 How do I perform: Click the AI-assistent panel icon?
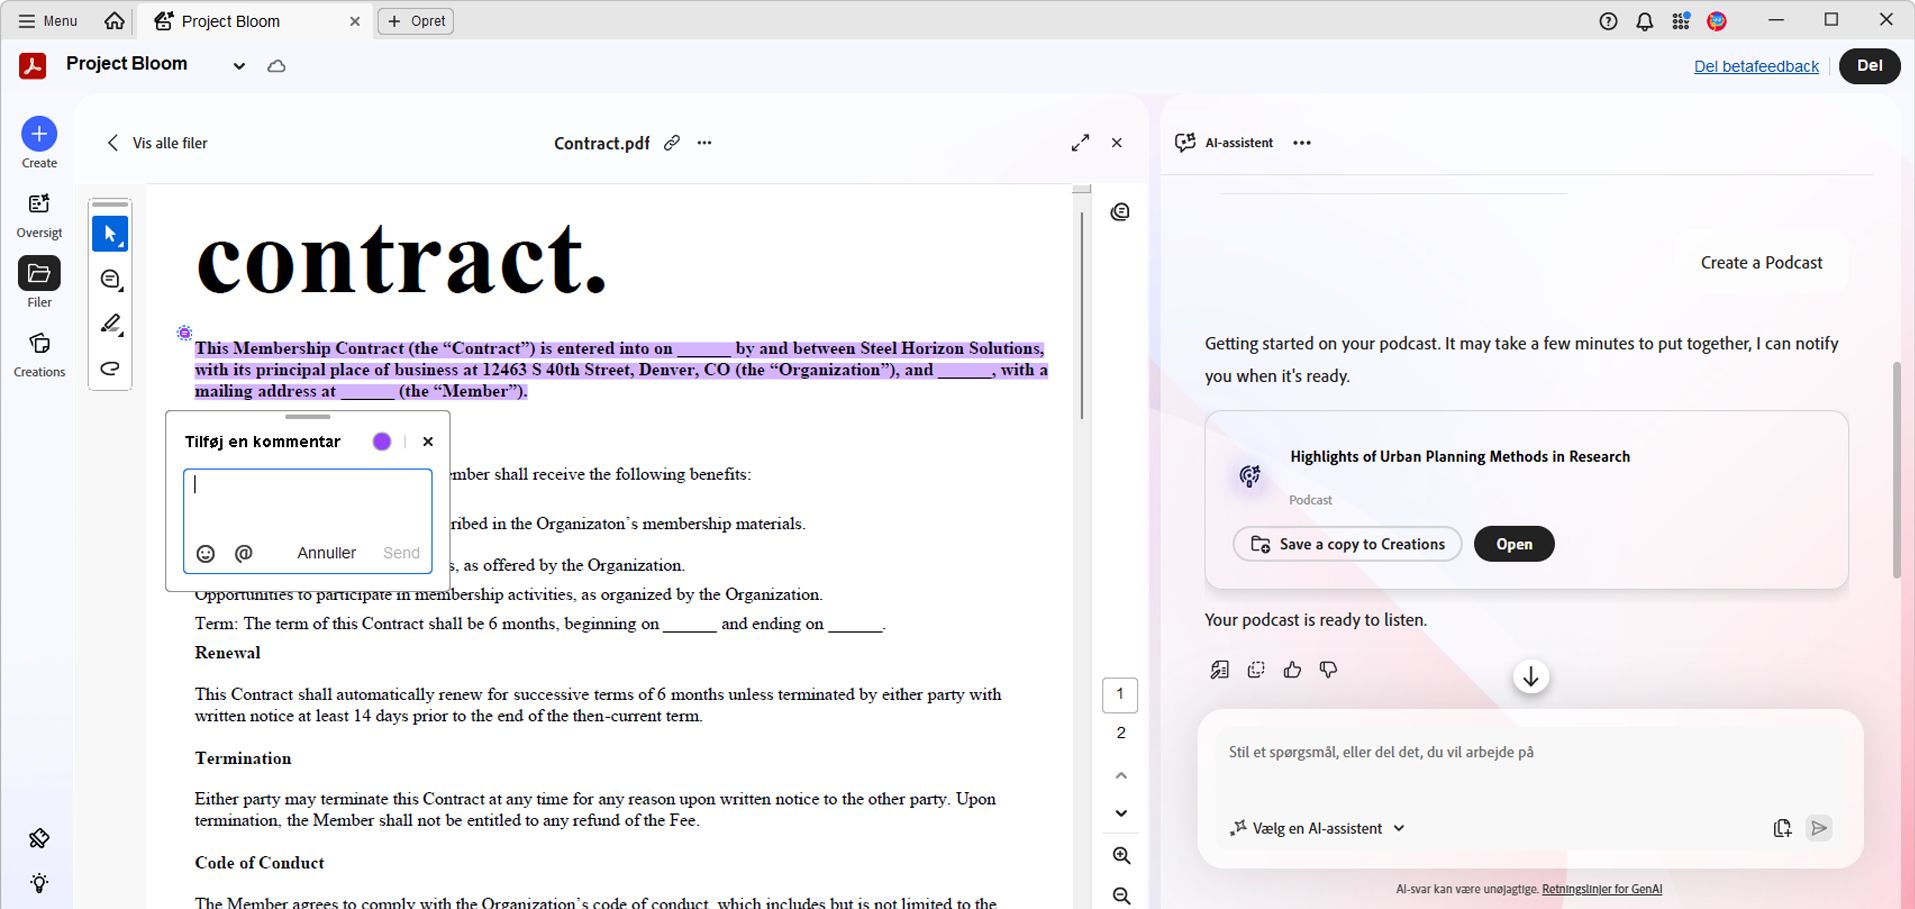point(1185,143)
